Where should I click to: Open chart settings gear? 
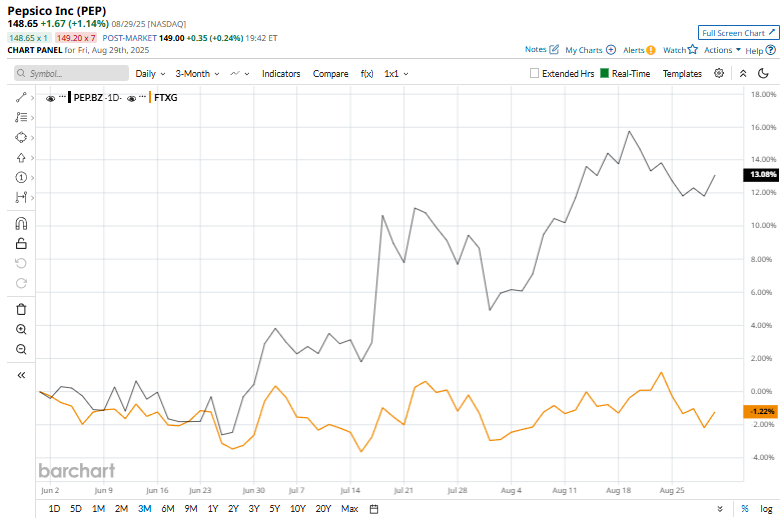(719, 73)
